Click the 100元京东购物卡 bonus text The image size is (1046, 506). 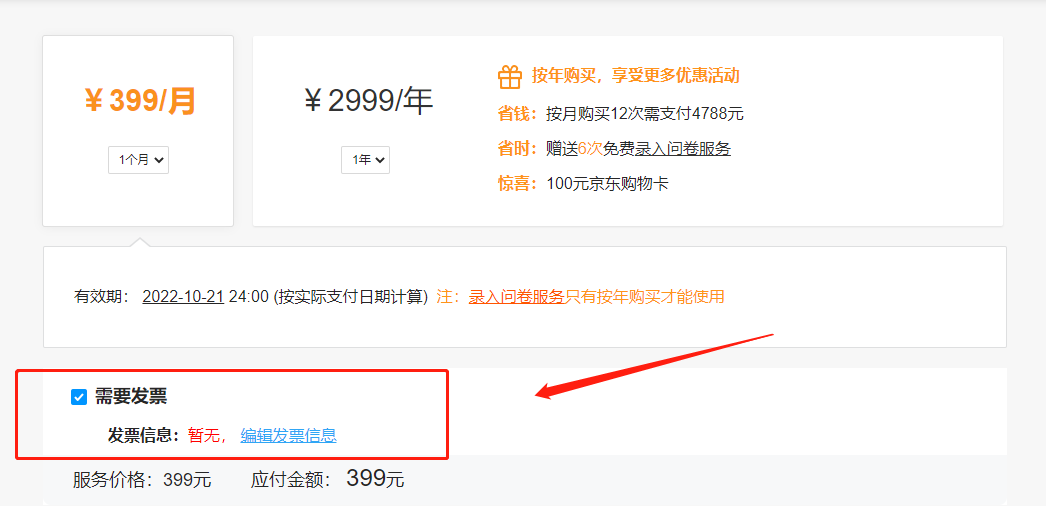pyautogui.click(x=607, y=184)
